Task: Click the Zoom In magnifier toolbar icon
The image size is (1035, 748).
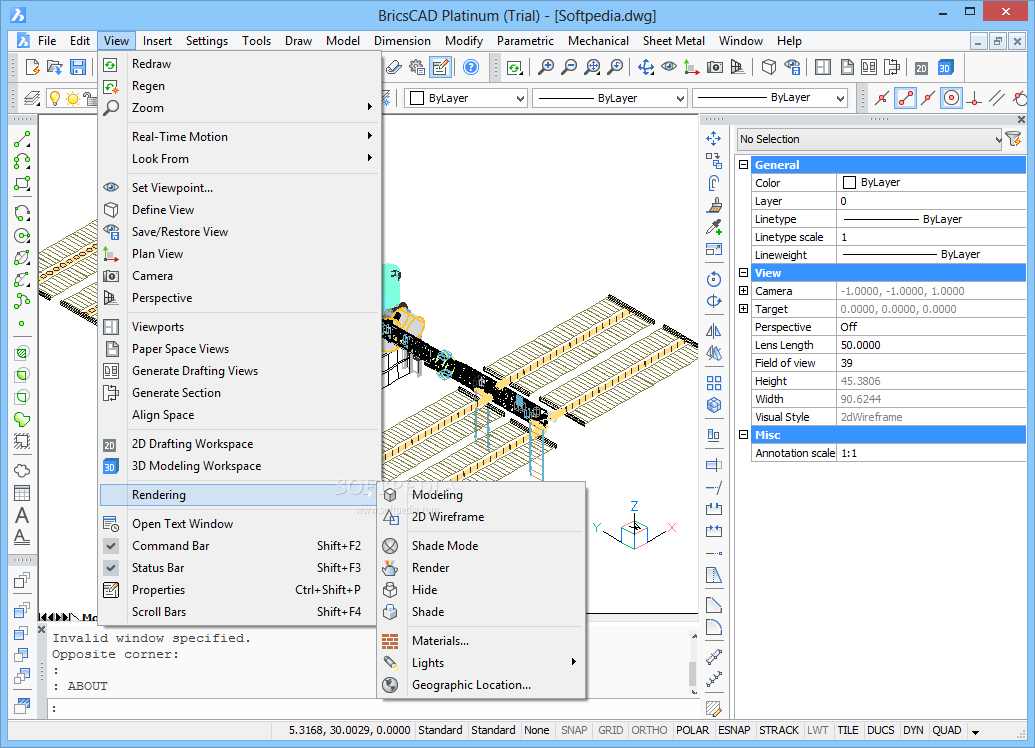Action: [545, 67]
